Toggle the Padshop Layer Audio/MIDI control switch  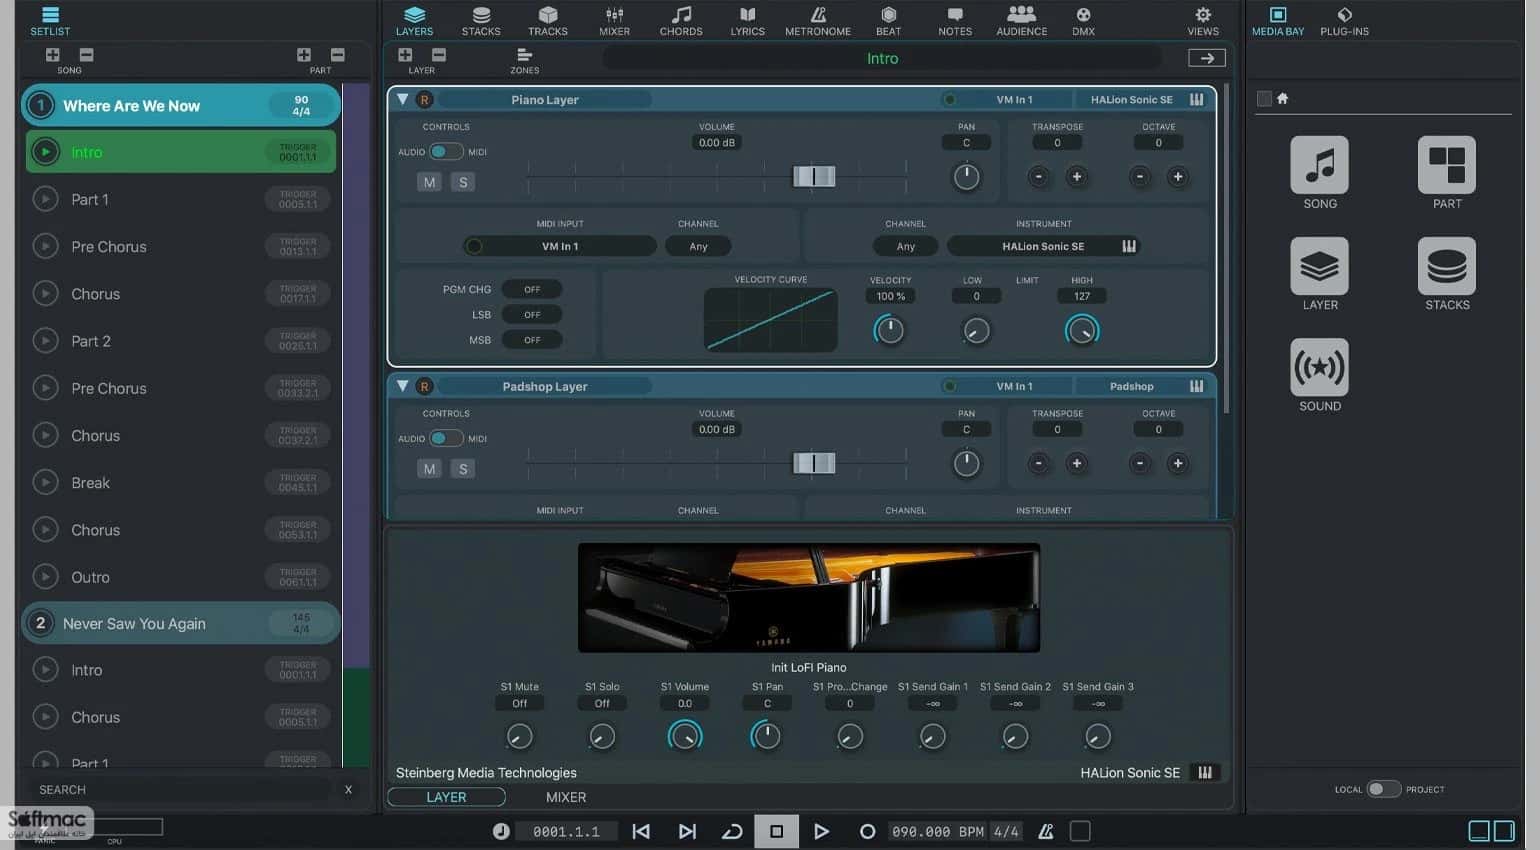(x=446, y=438)
